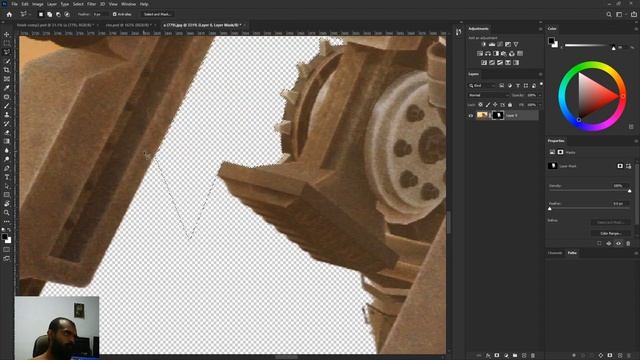
Task: Switch to the Paths tab
Action: [x=572, y=253]
